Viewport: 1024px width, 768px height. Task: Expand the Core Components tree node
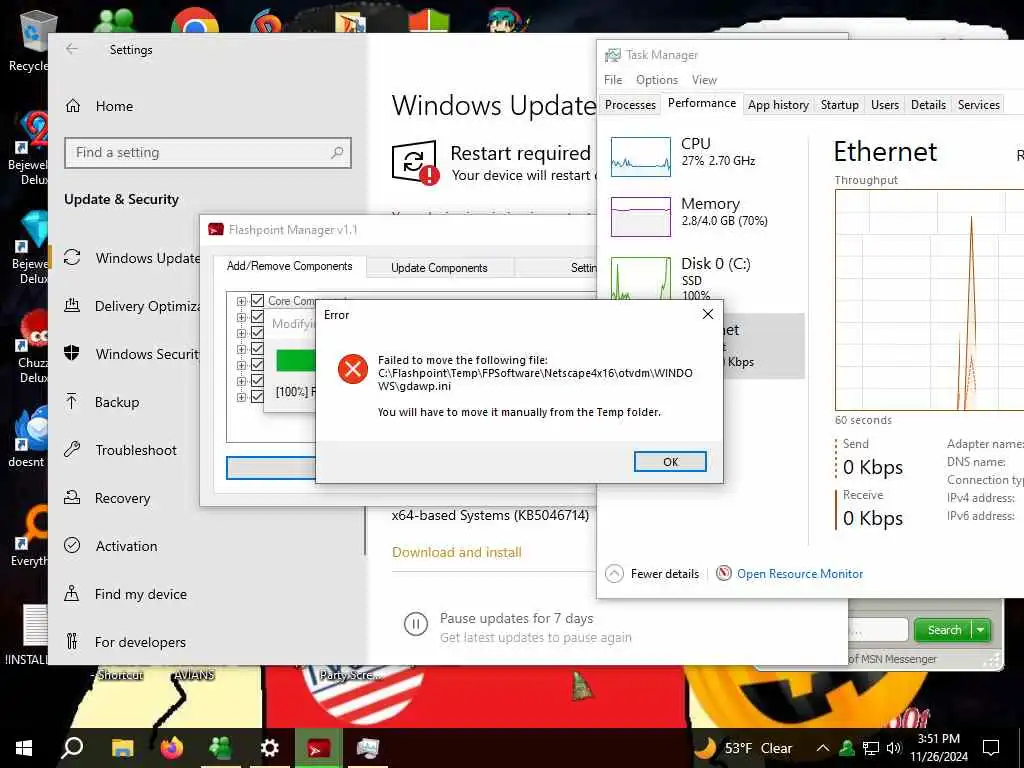coord(241,301)
